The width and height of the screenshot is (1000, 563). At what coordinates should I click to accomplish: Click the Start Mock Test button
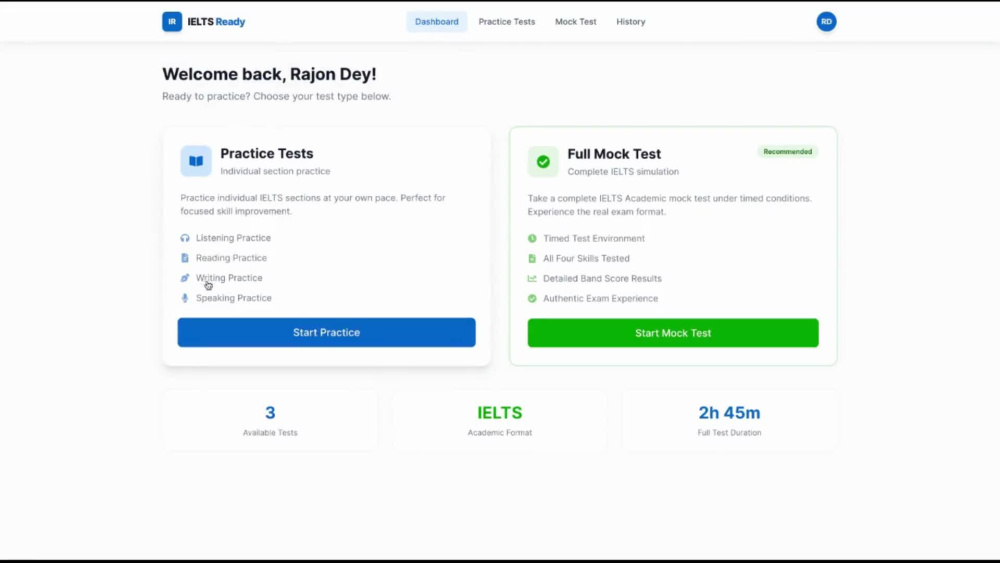[x=673, y=333]
